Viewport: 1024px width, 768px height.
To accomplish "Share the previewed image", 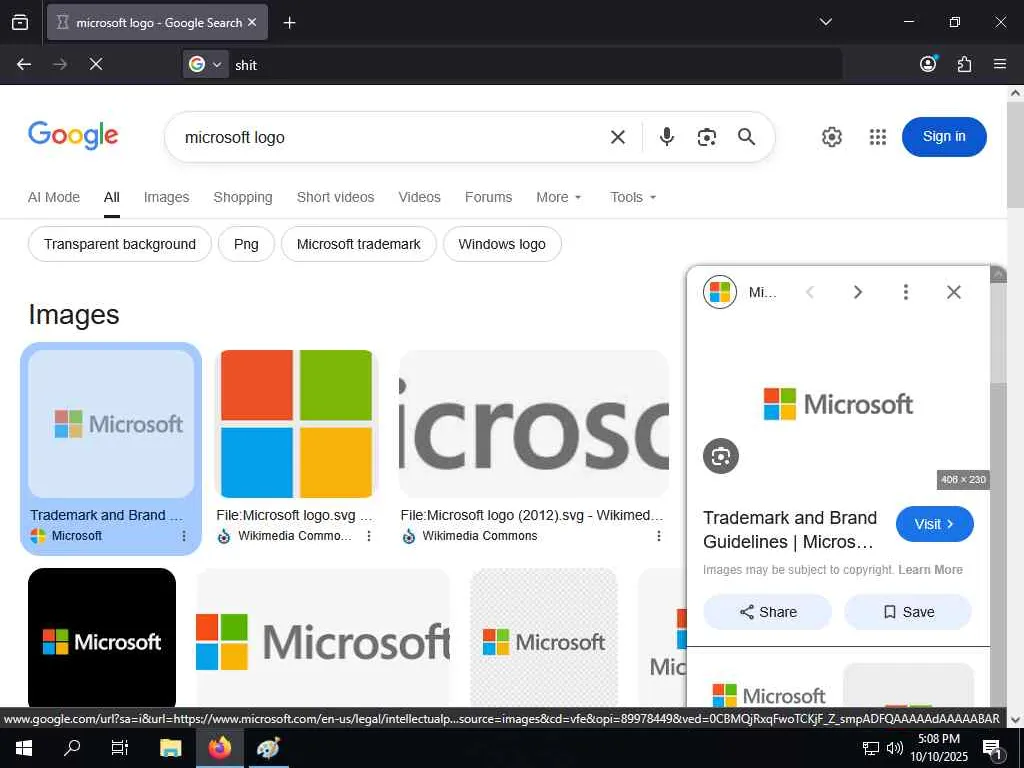I will click(767, 612).
